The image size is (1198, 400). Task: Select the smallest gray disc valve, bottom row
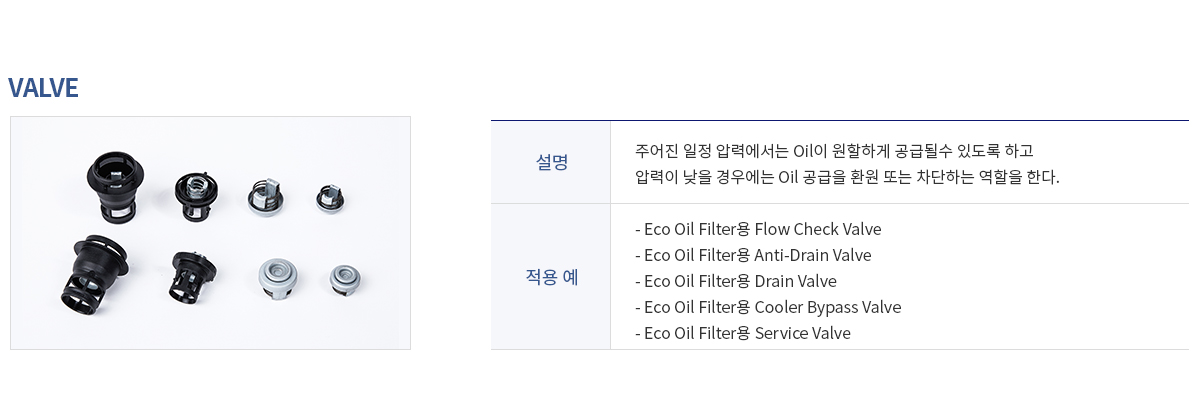[345, 279]
